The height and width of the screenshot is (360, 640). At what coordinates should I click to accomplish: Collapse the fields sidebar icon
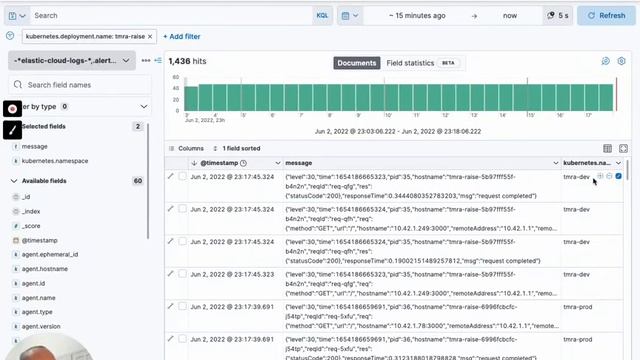coord(158,60)
